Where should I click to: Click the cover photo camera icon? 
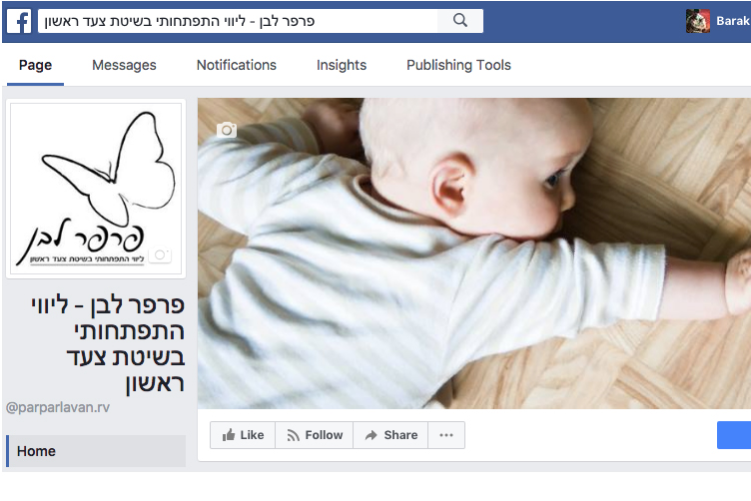[227, 129]
